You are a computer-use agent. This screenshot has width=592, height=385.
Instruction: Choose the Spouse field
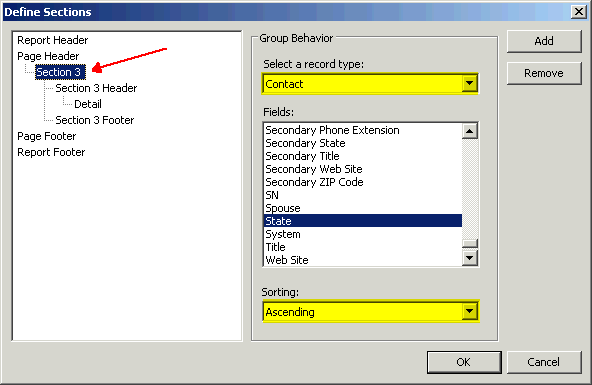[x=362, y=208]
